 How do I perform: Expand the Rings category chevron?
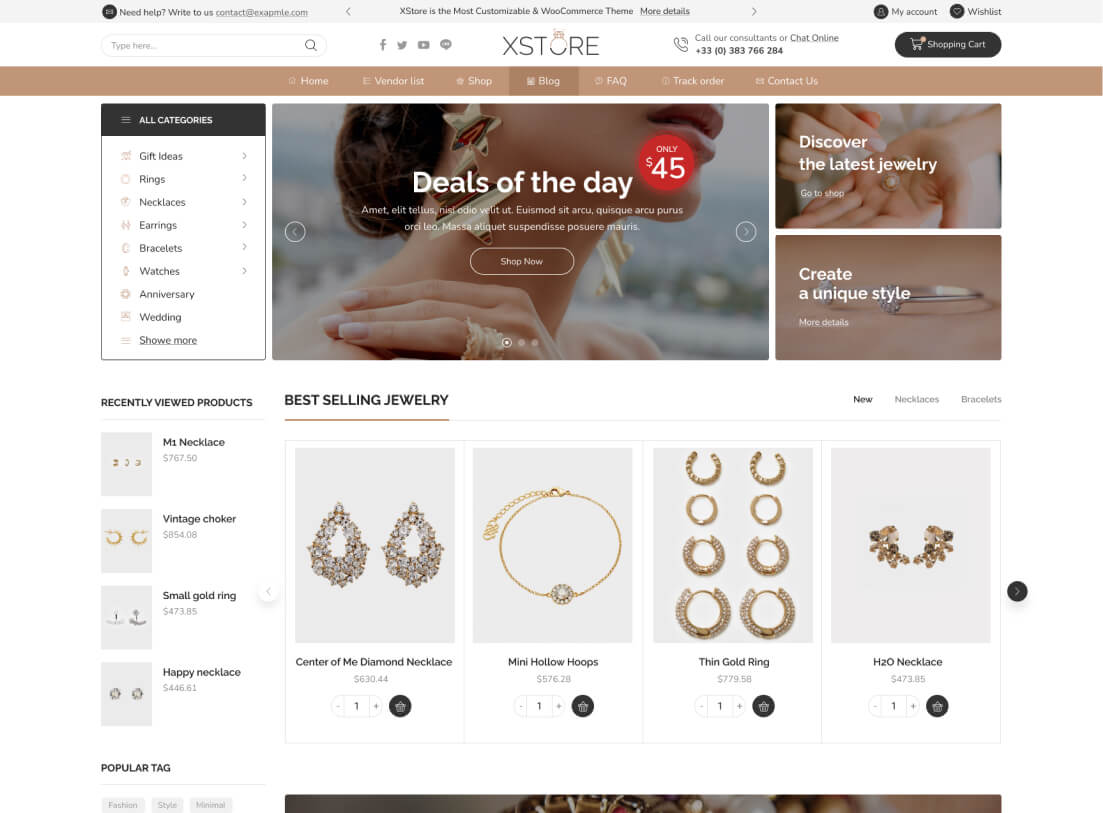[244, 179]
